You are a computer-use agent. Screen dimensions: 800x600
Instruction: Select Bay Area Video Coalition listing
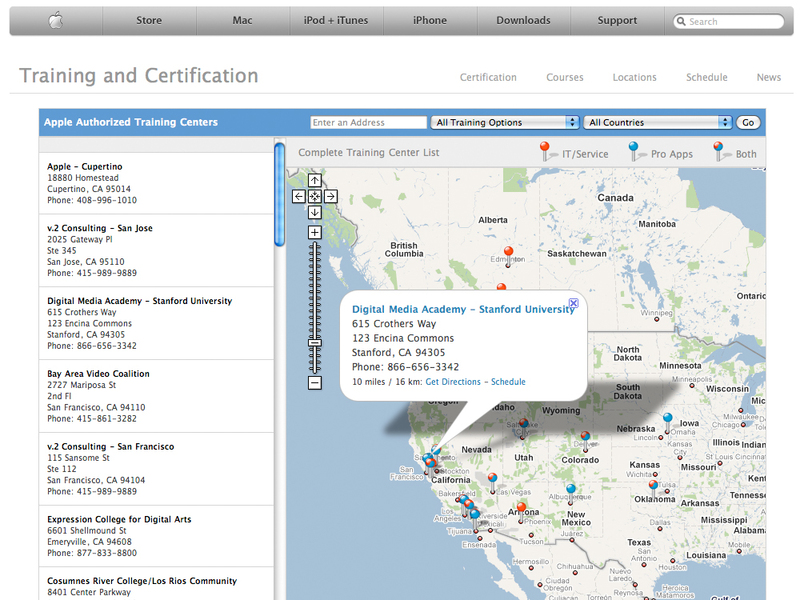pos(156,396)
